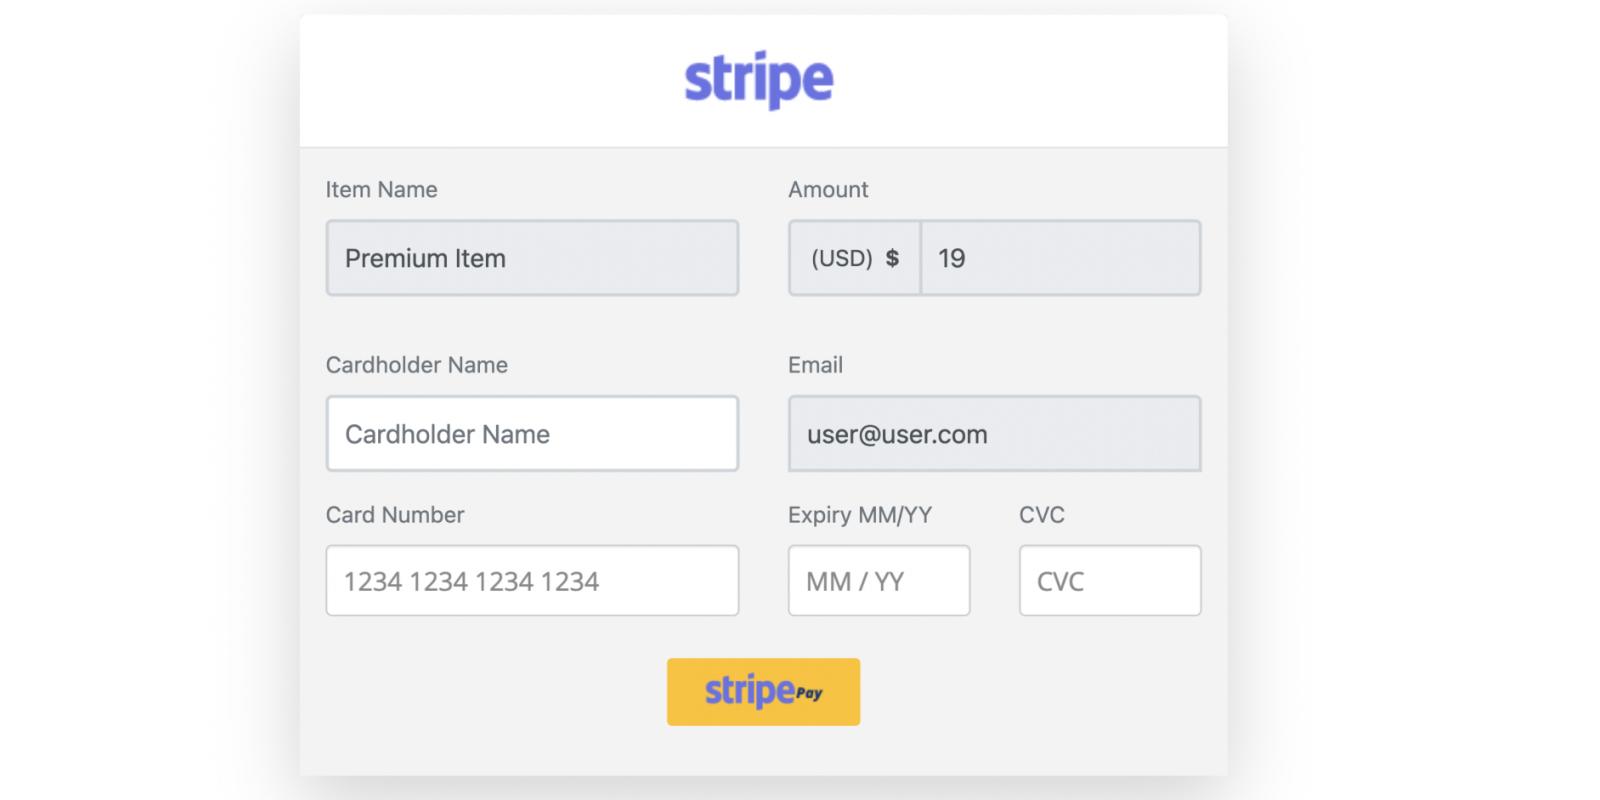
Task: Click the "Amount" label text
Action: pos(828,190)
